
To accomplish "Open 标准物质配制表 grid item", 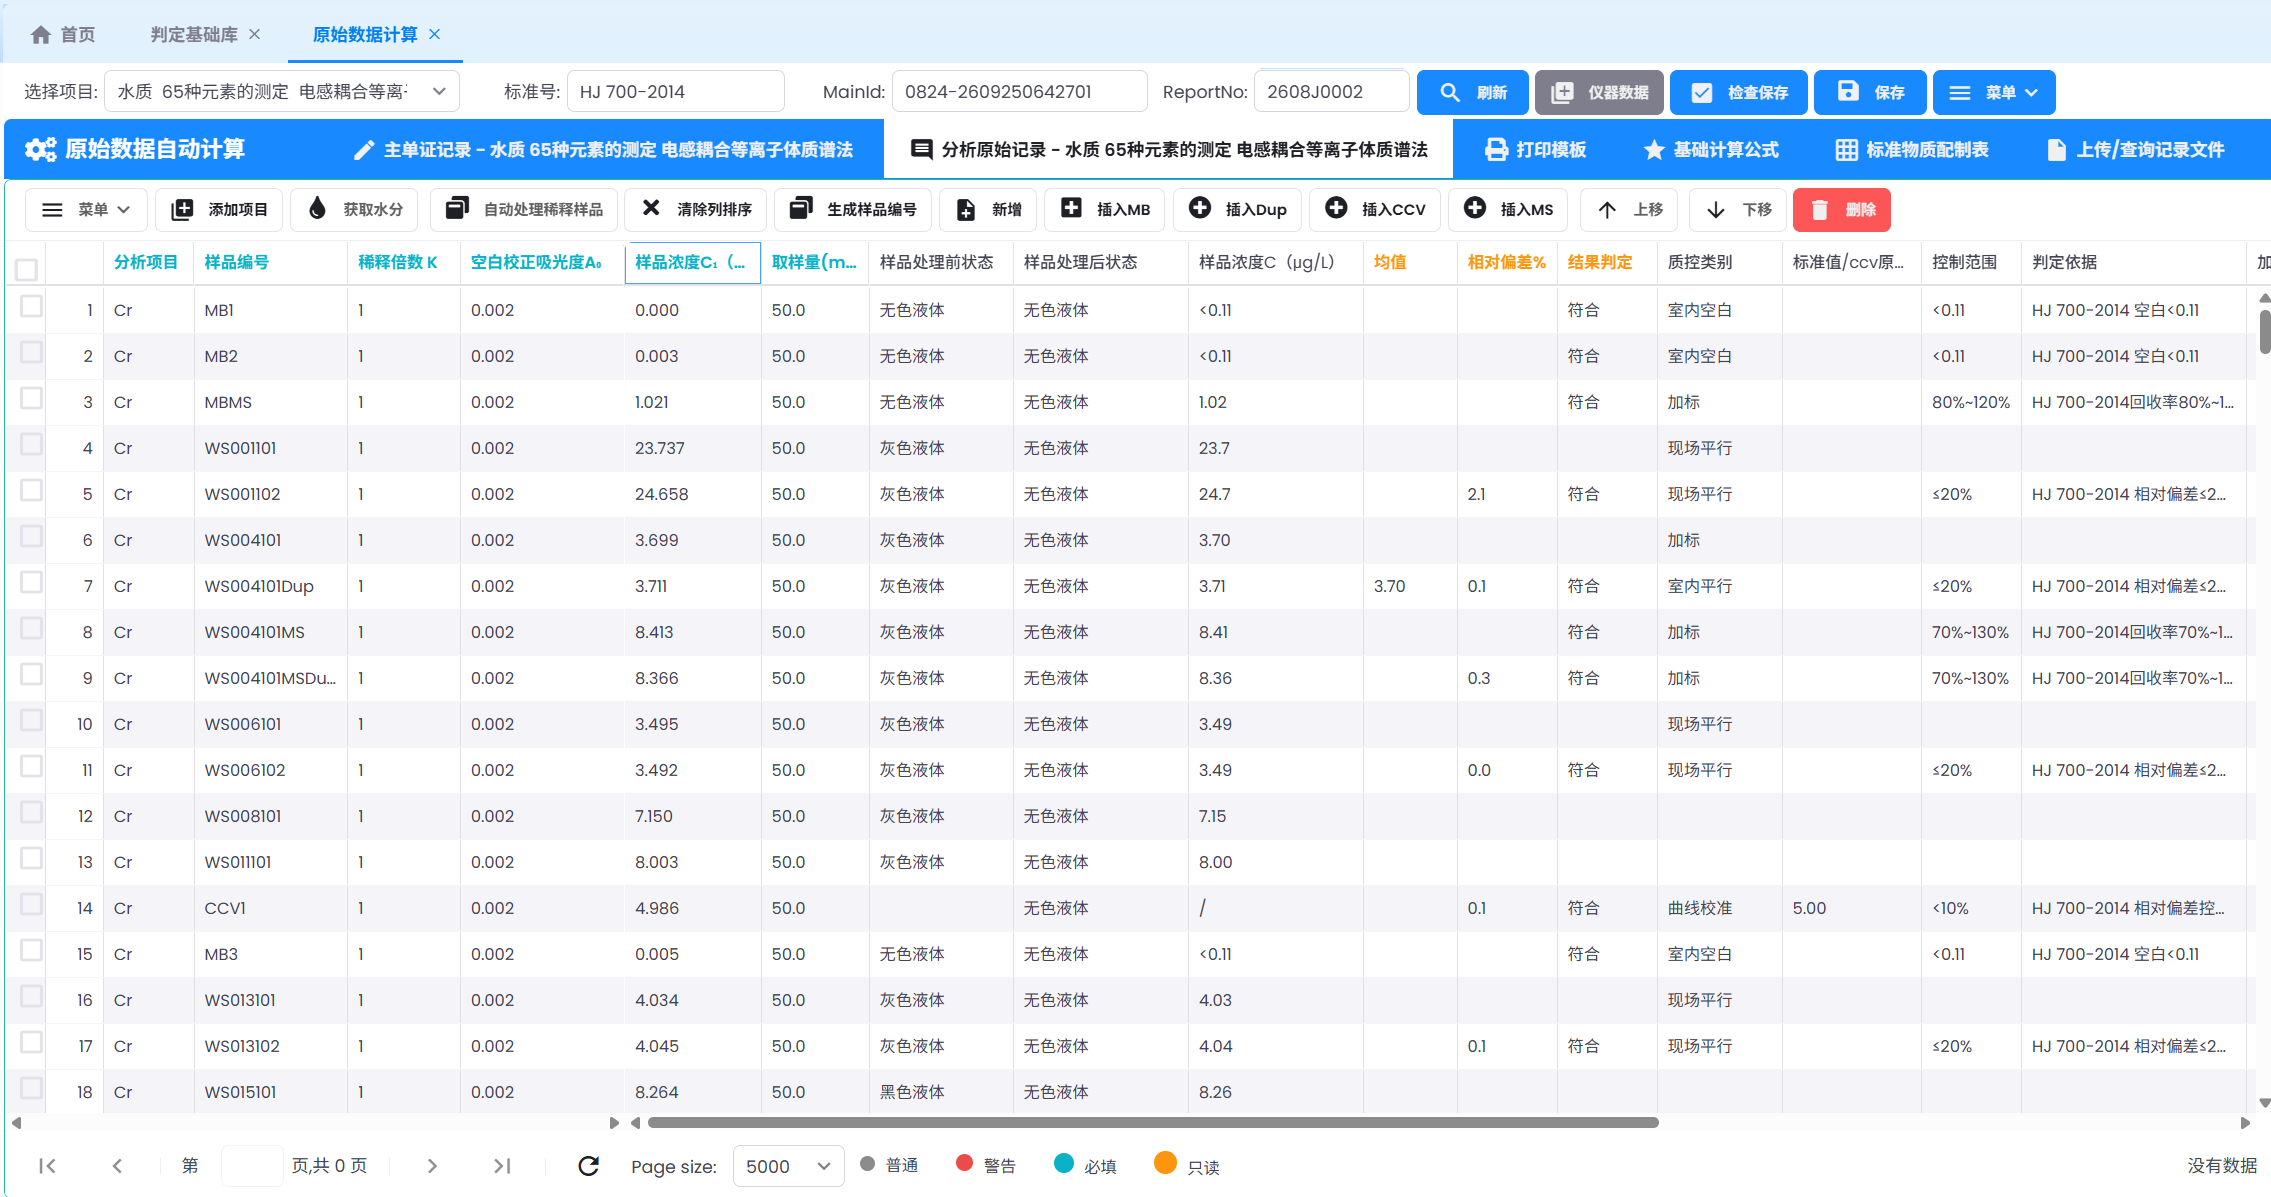I will coord(1912,149).
